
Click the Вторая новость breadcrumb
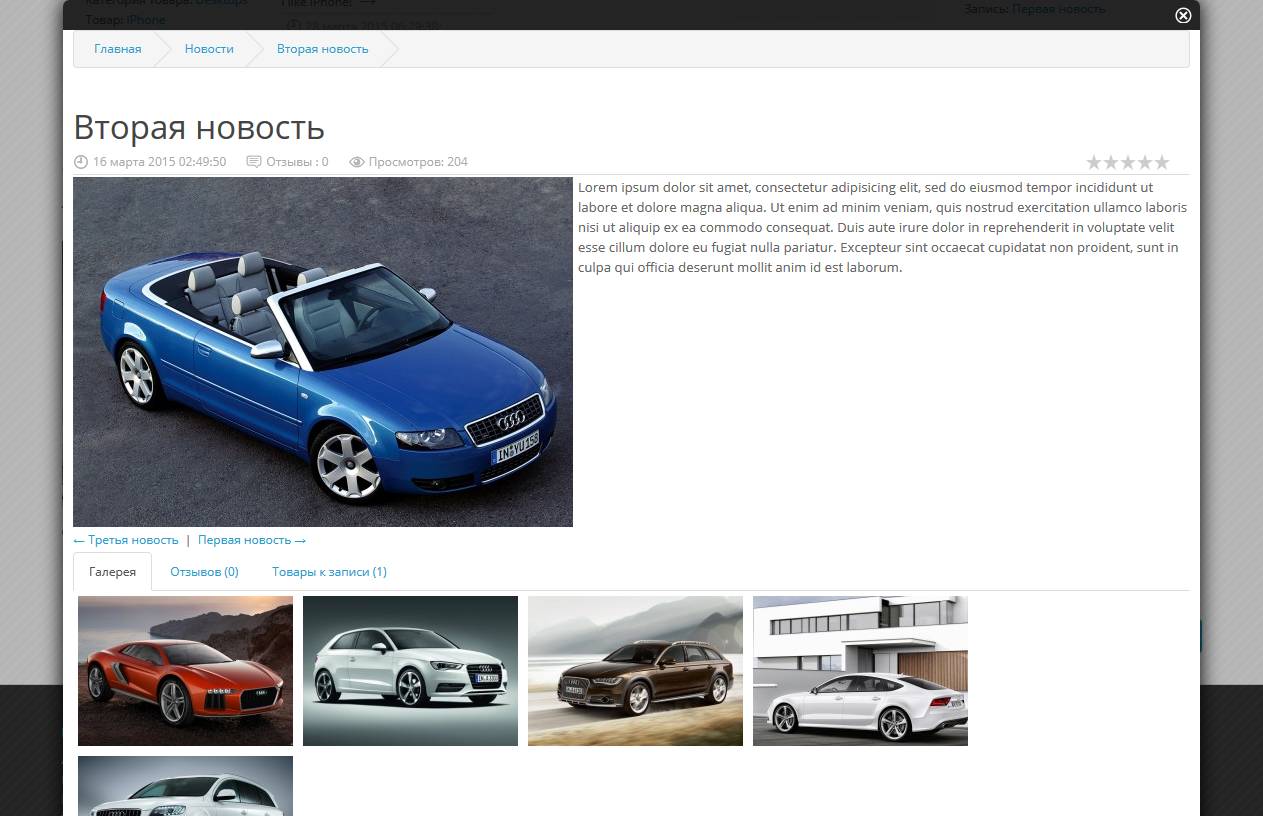pos(322,49)
